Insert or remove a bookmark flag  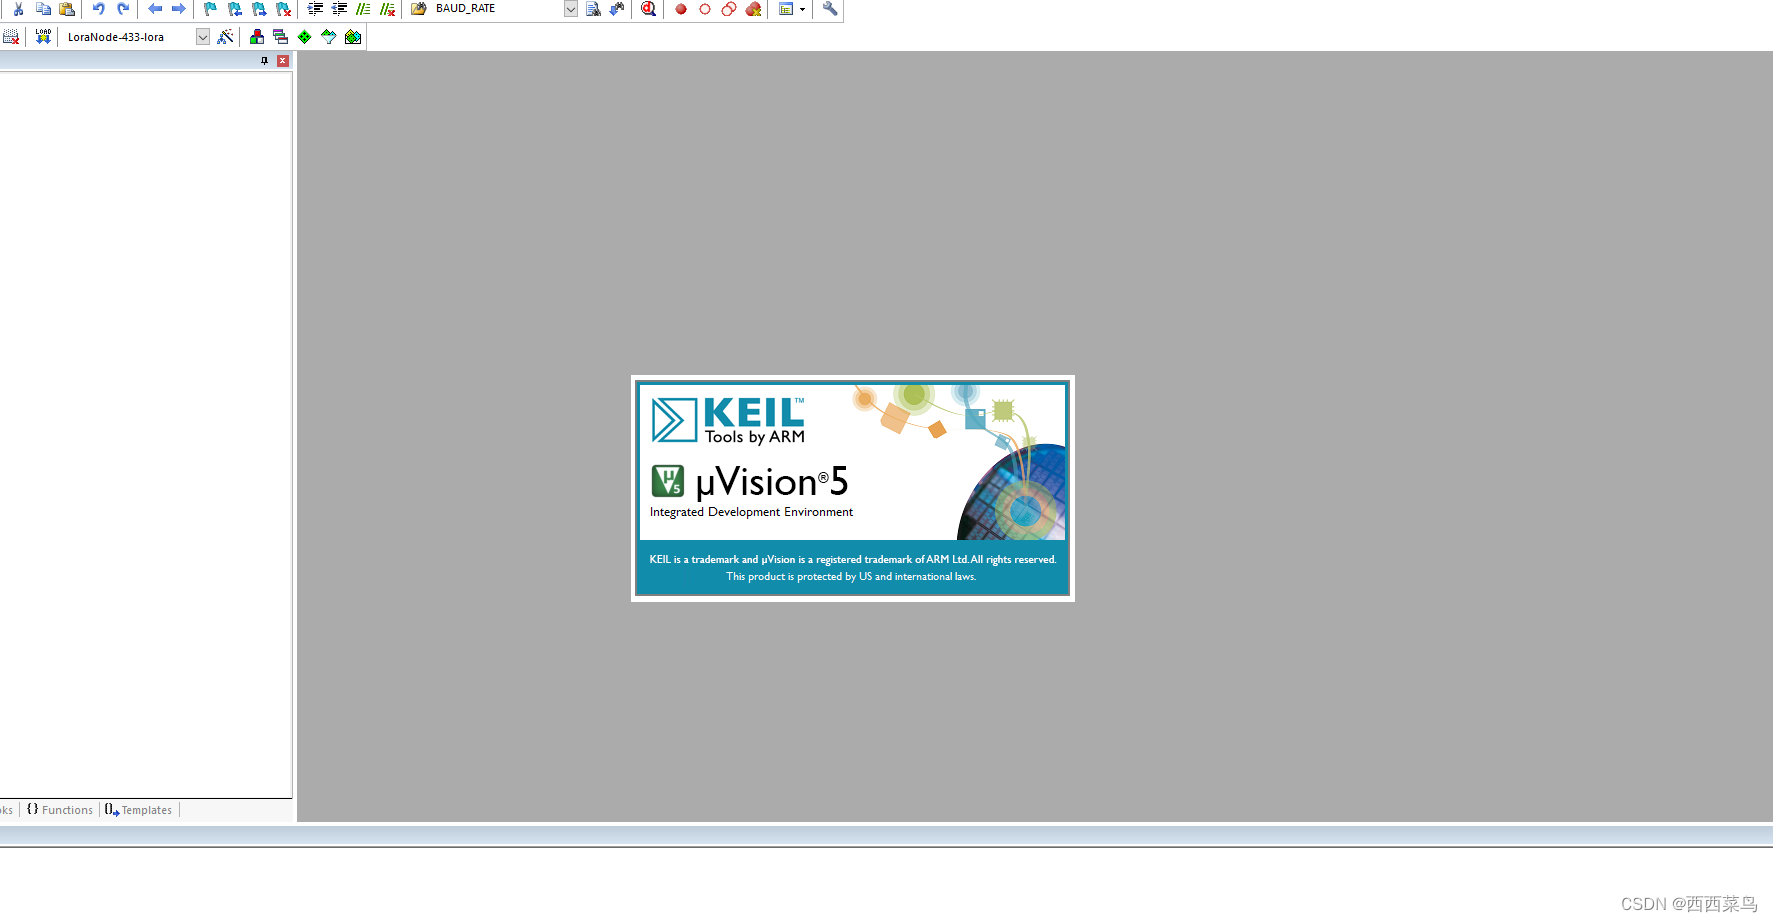click(210, 9)
